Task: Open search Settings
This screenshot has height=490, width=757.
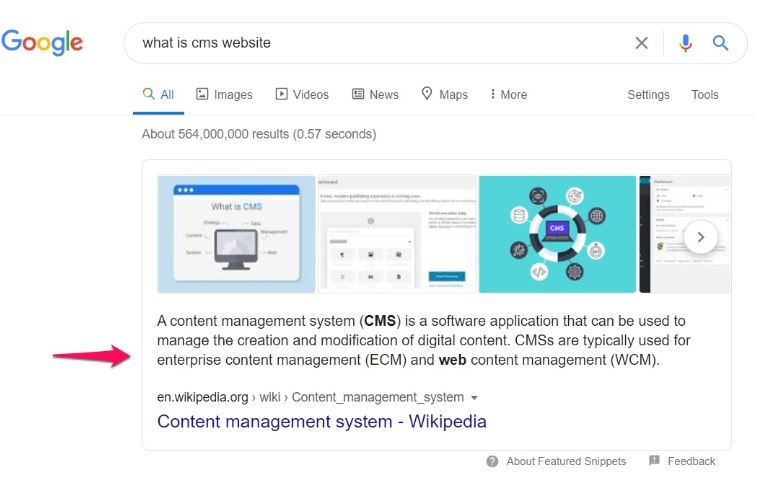Action: [x=648, y=95]
